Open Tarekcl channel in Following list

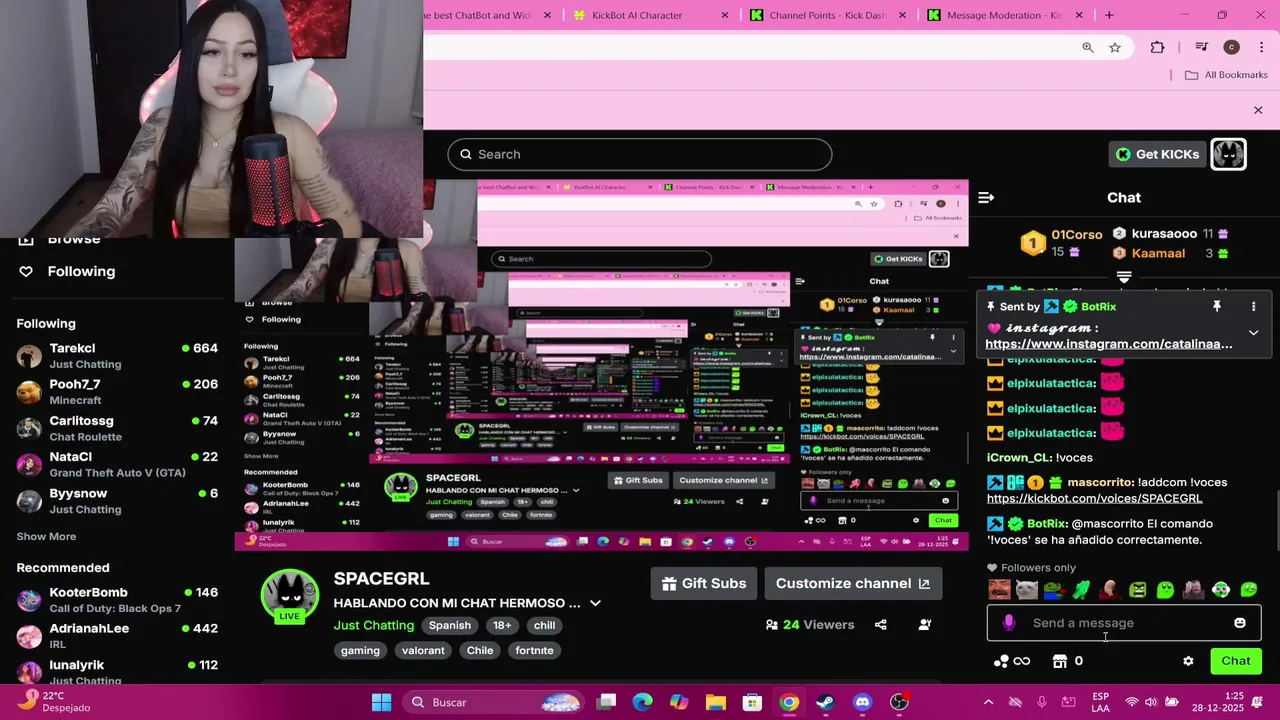pyautogui.click(x=117, y=356)
